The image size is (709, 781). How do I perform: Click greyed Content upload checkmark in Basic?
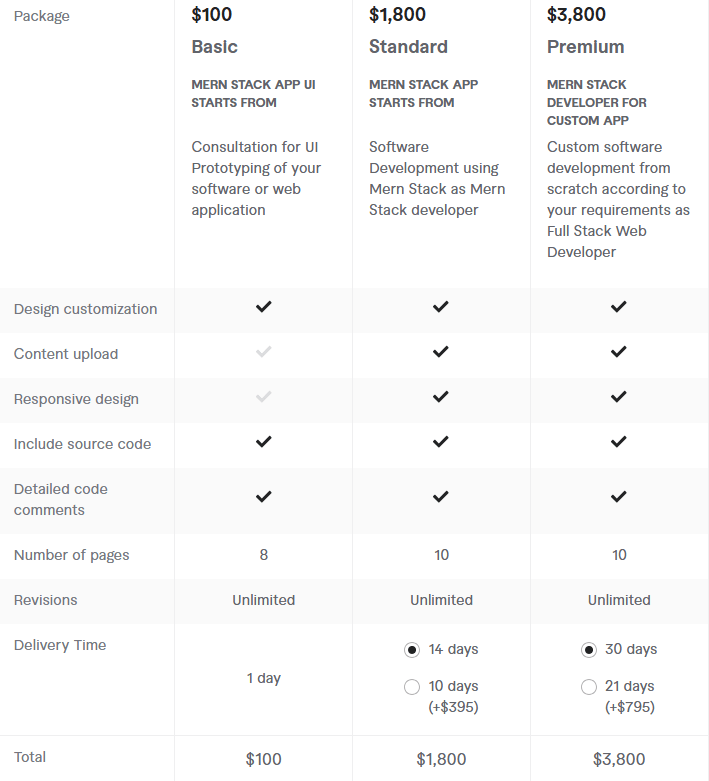263,352
